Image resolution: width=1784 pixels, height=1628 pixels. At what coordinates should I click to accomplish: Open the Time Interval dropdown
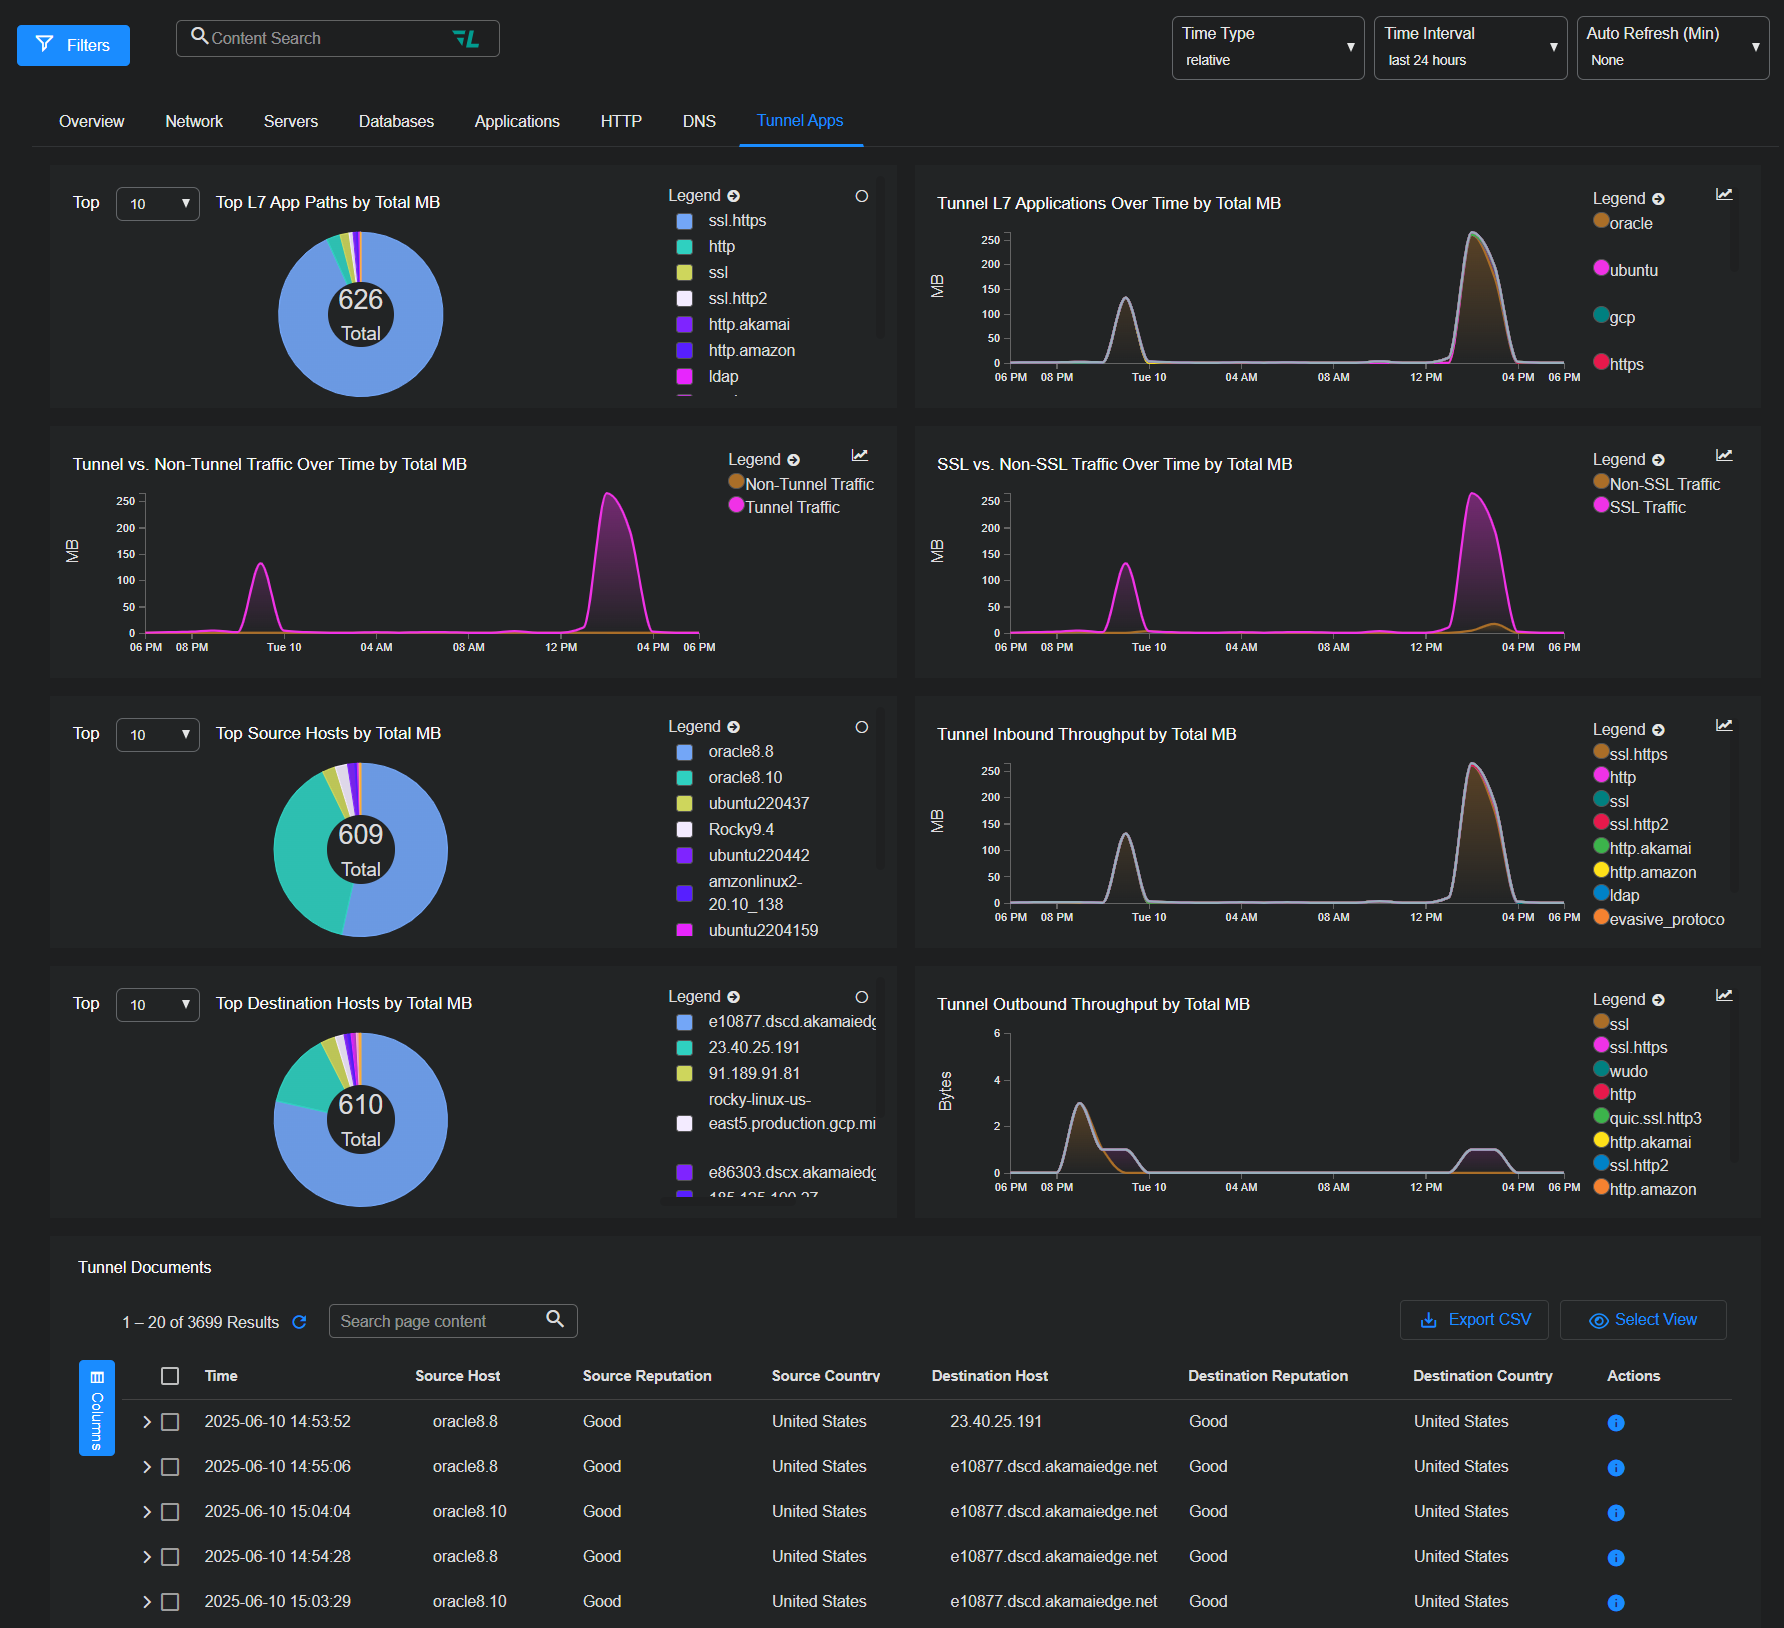[x=1469, y=47]
